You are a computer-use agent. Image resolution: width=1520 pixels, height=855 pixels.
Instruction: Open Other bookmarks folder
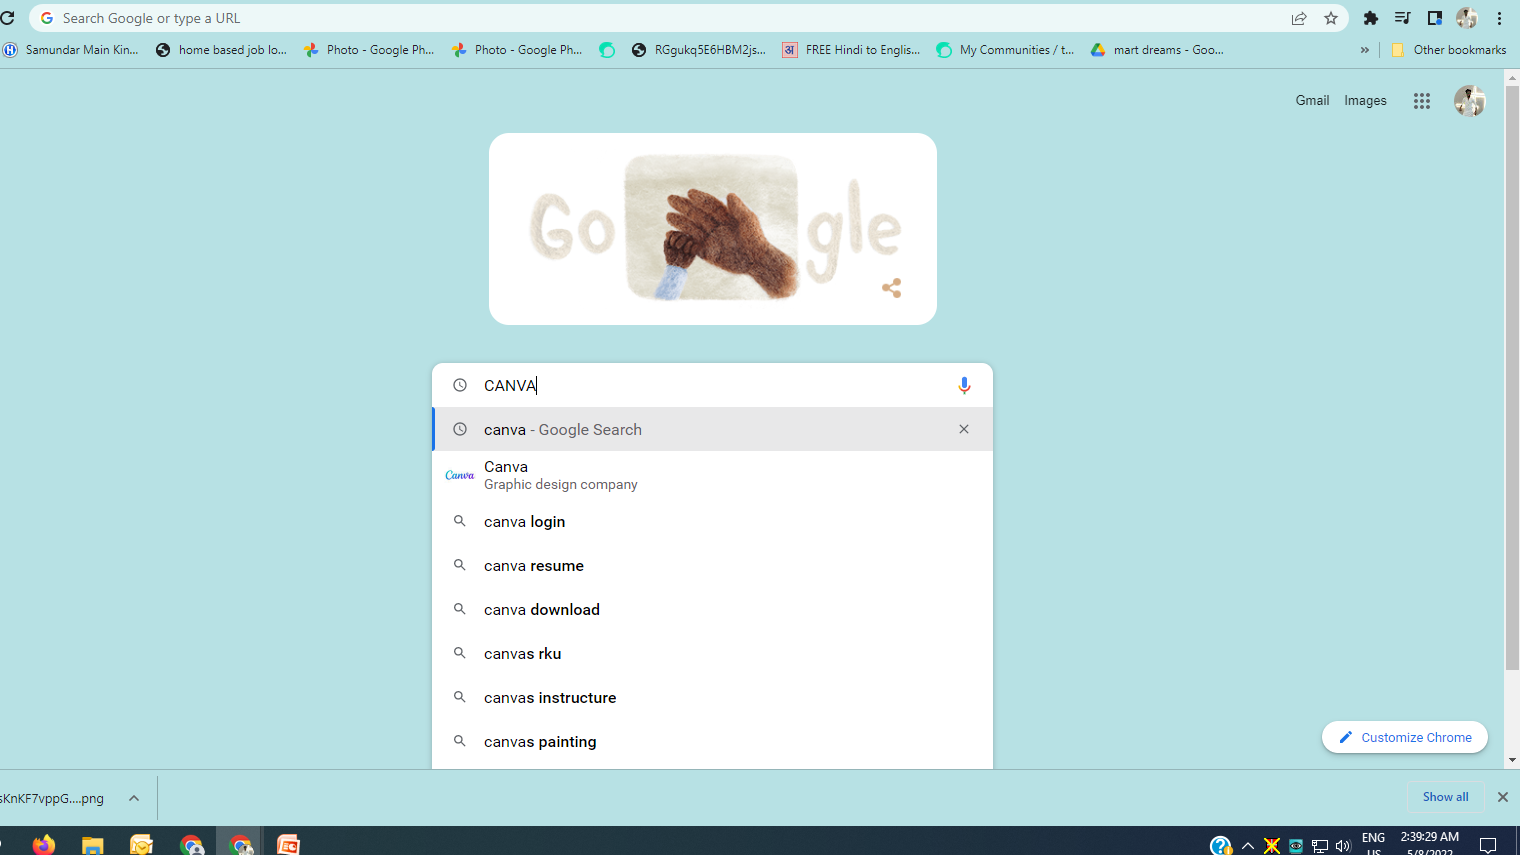(x=1448, y=50)
